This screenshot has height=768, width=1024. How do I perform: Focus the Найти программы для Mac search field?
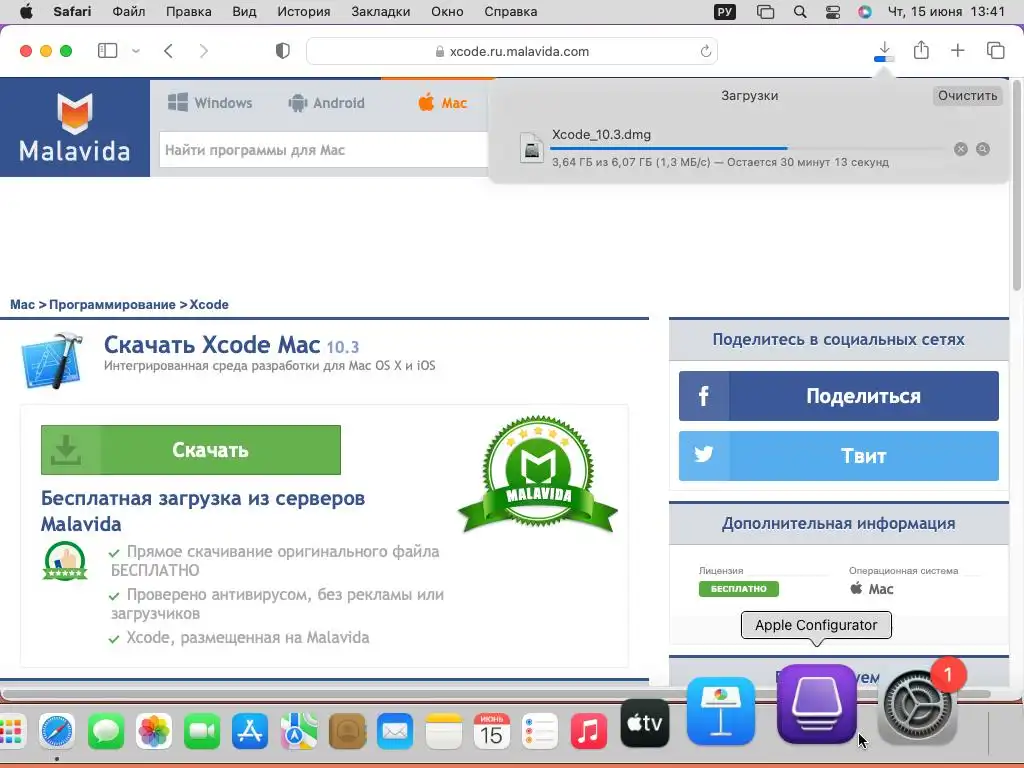(324, 150)
